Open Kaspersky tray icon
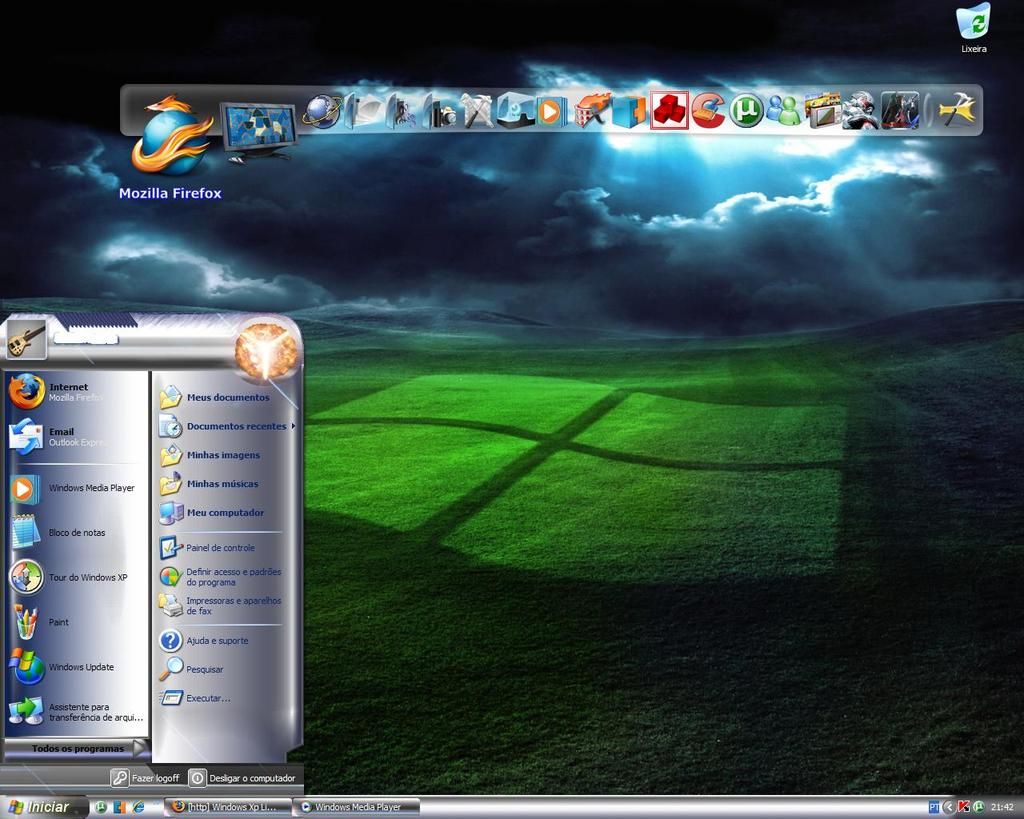This screenshot has width=1024, height=819. tap(963, 807)
